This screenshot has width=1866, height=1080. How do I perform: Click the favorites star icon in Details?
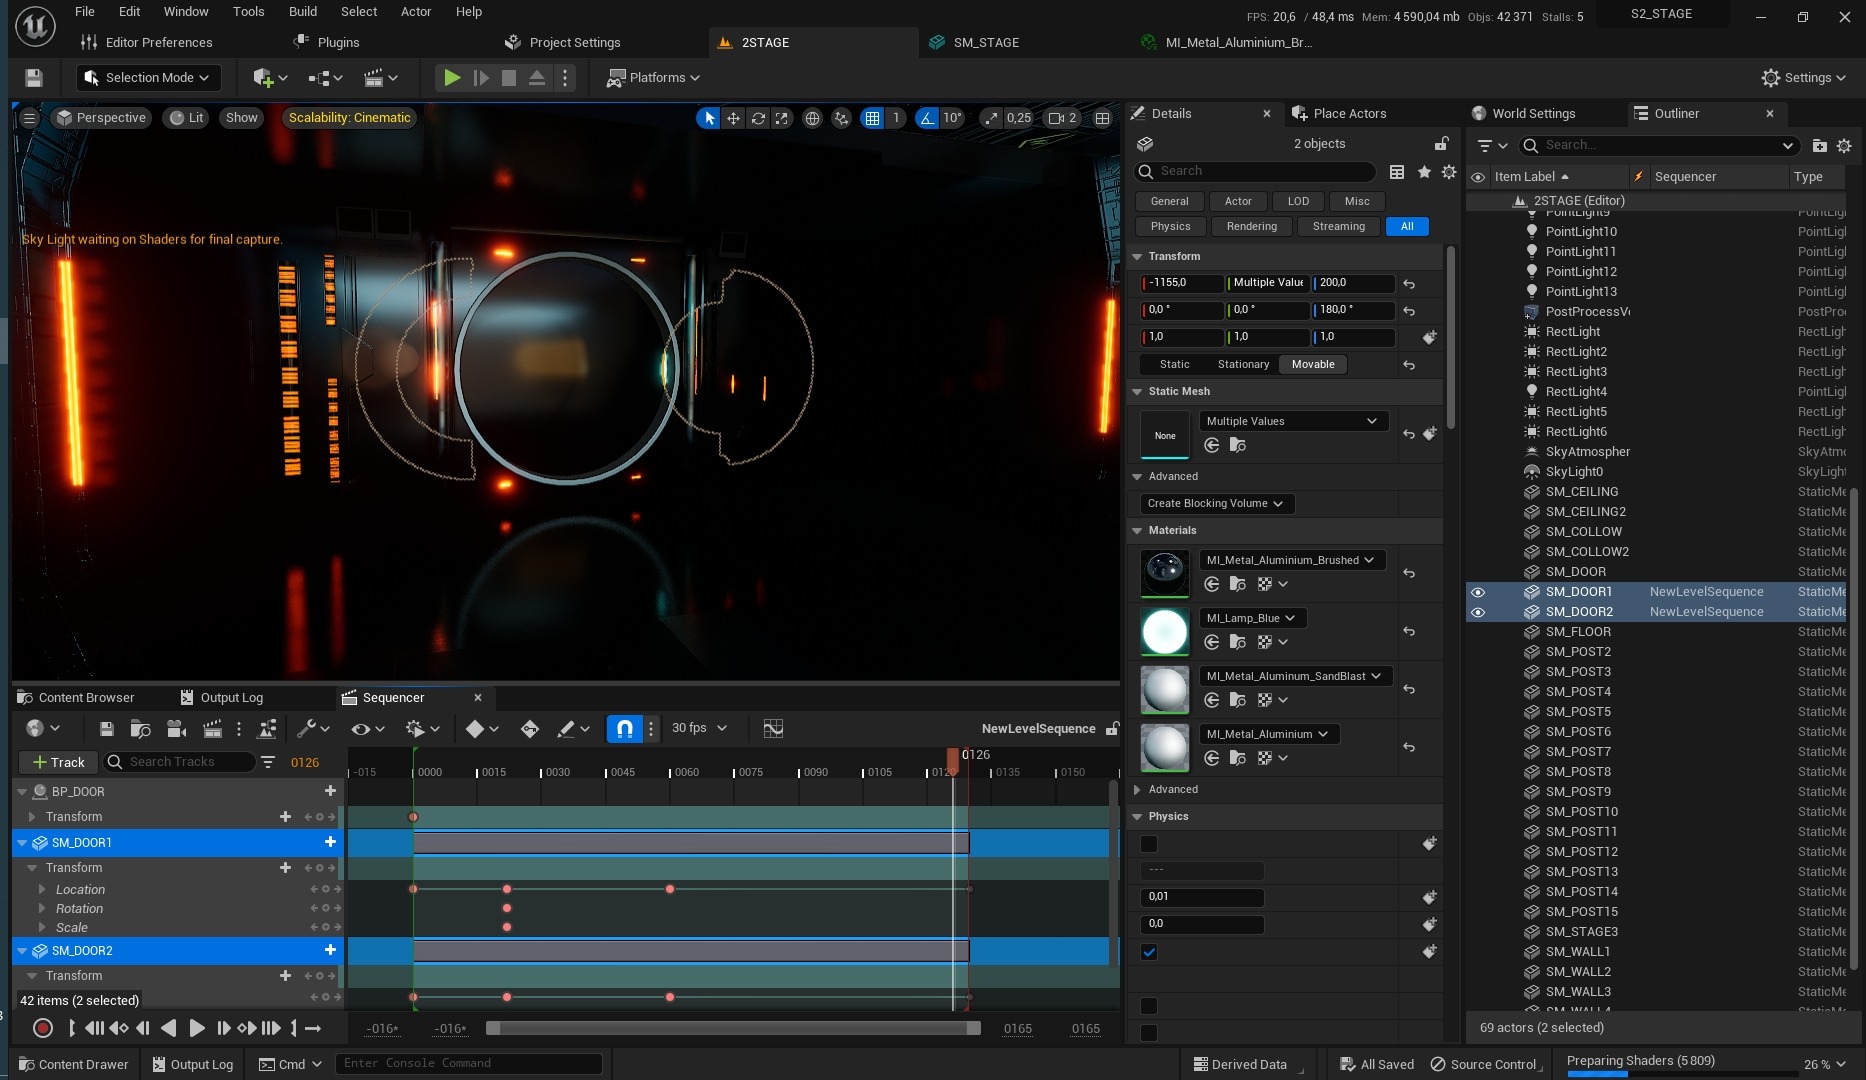tap(1424, 172)
